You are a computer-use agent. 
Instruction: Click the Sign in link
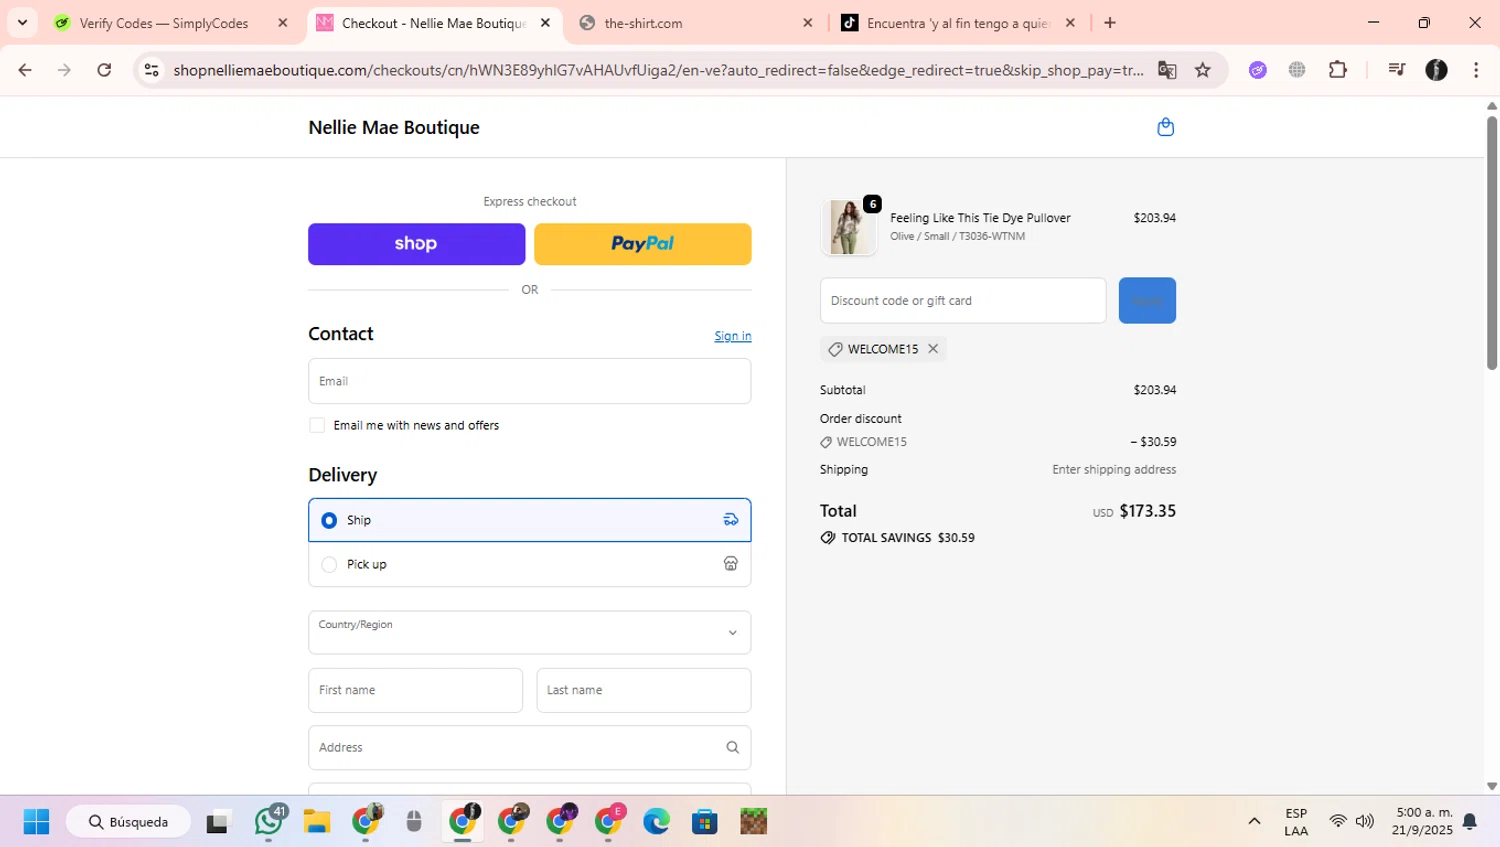(x=733, y=336)
